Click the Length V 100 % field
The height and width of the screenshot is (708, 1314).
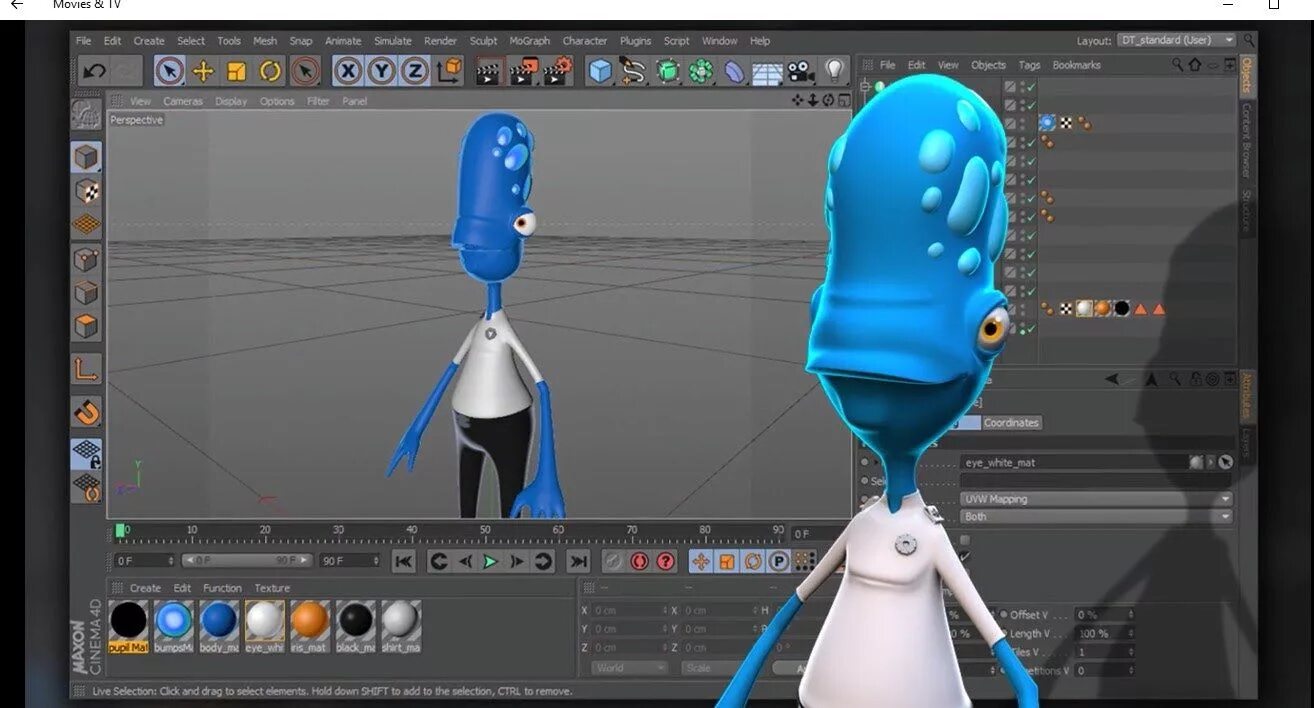[1105, 633]
